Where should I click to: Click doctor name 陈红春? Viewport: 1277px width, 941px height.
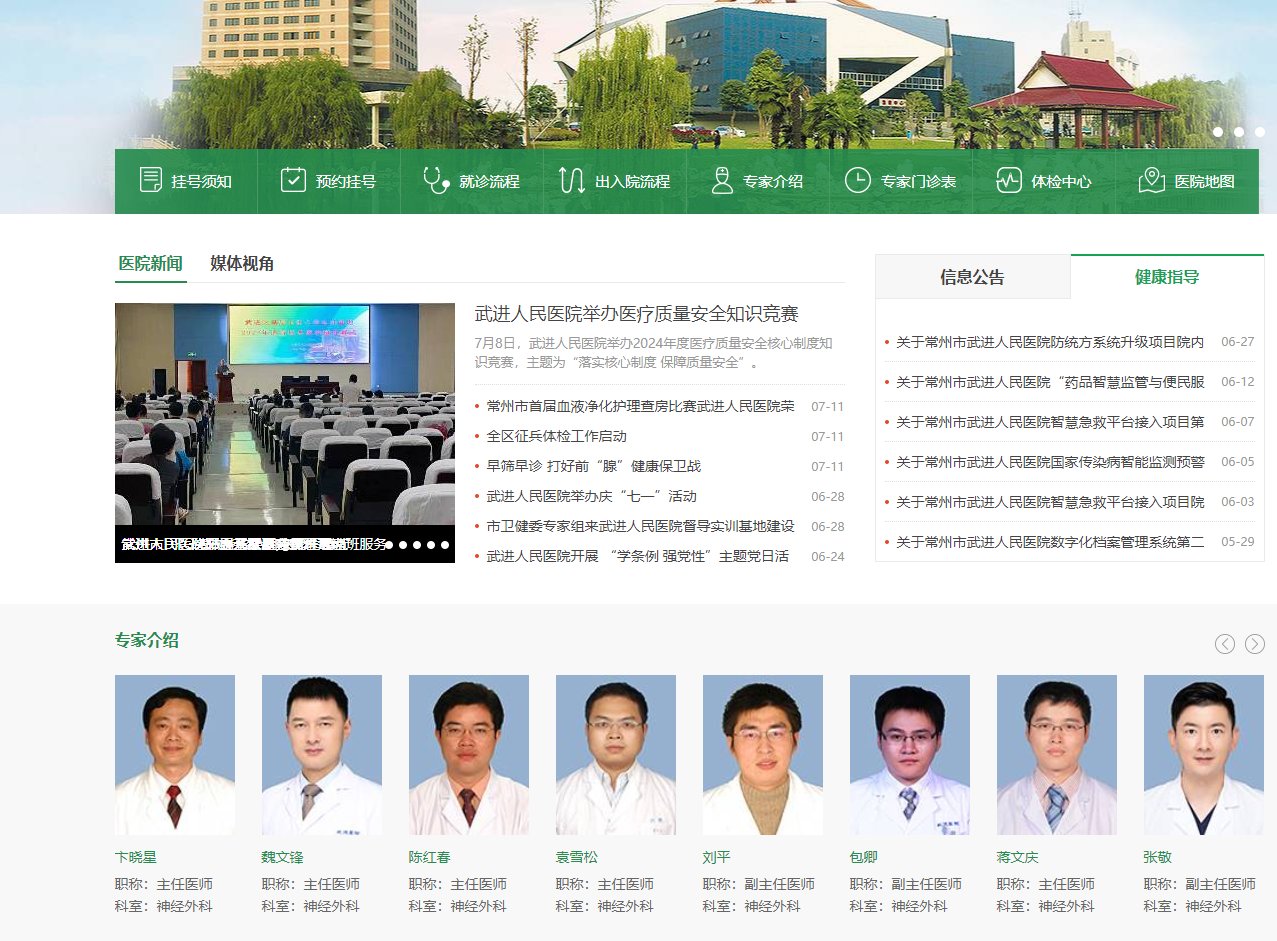[x=430, y=857]
